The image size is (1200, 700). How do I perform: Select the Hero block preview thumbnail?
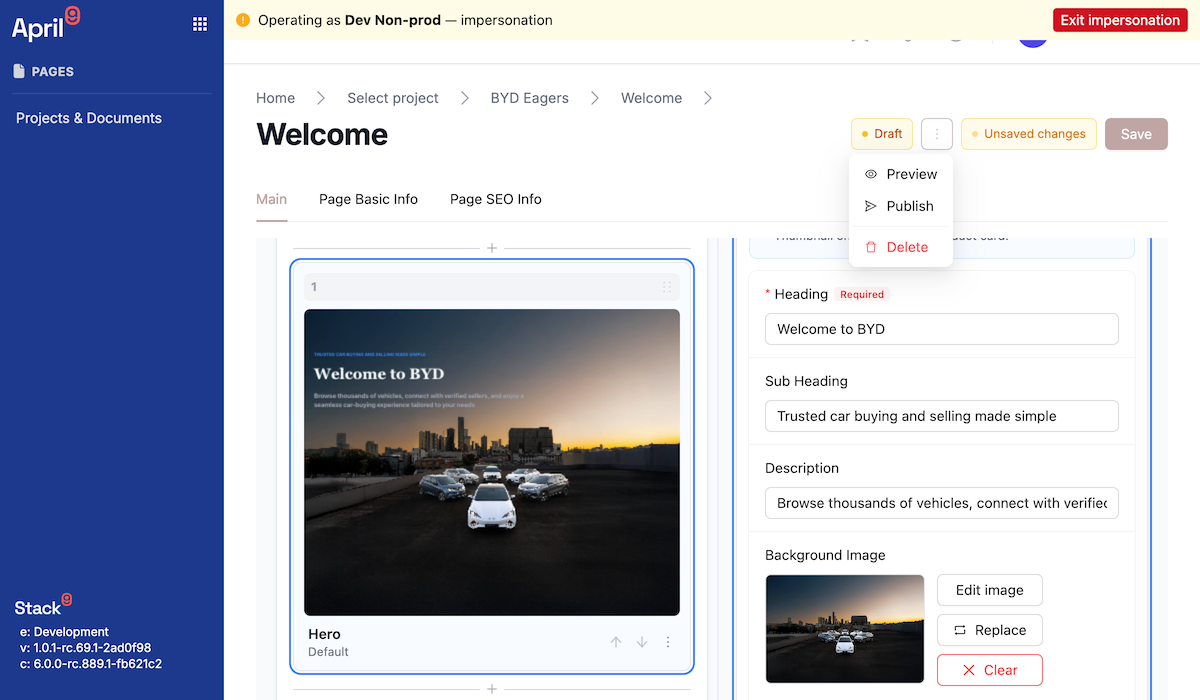pos(492,462)
